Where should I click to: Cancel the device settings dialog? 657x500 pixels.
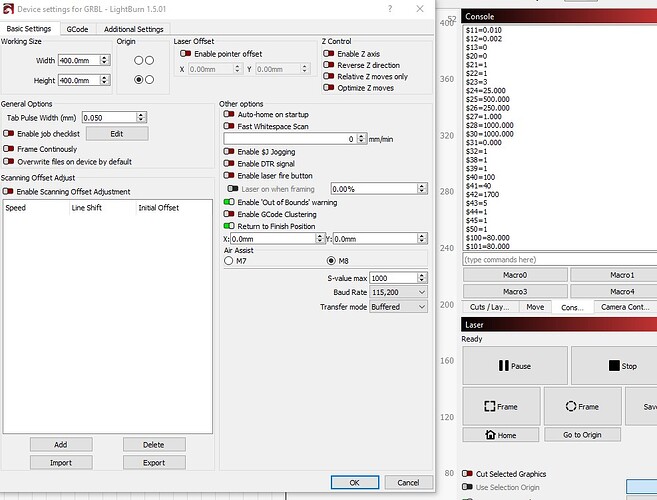[408, 482]
